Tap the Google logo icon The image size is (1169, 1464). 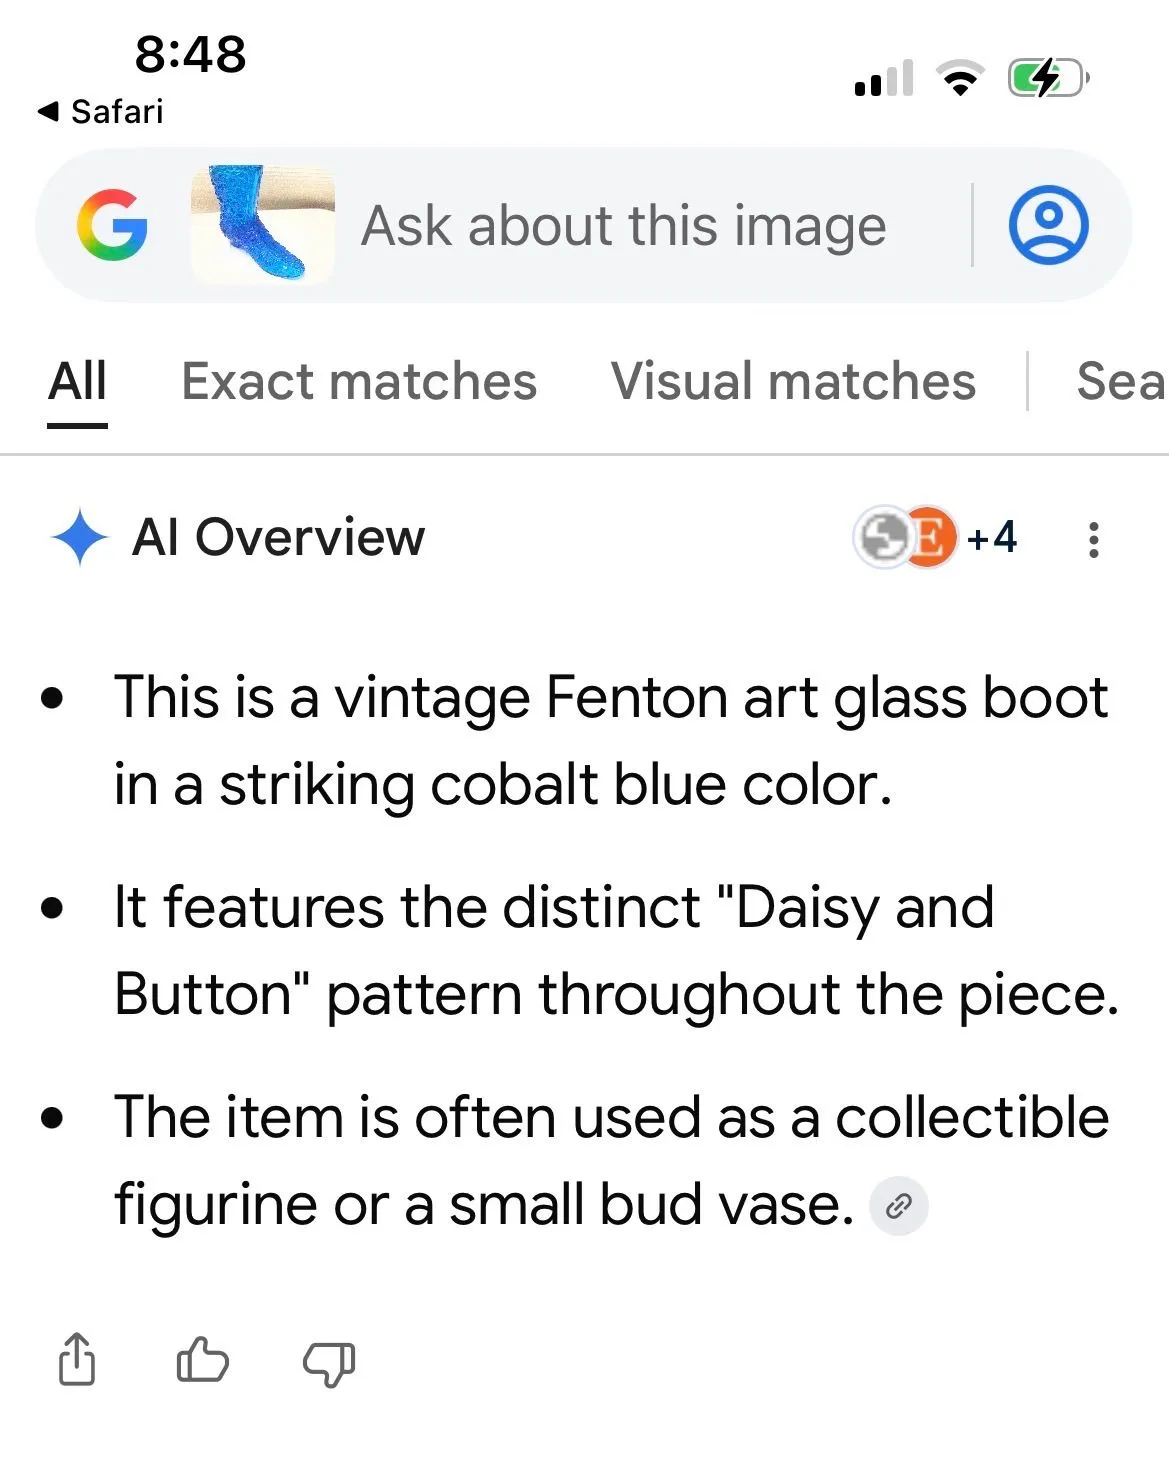tap(112, 225)
